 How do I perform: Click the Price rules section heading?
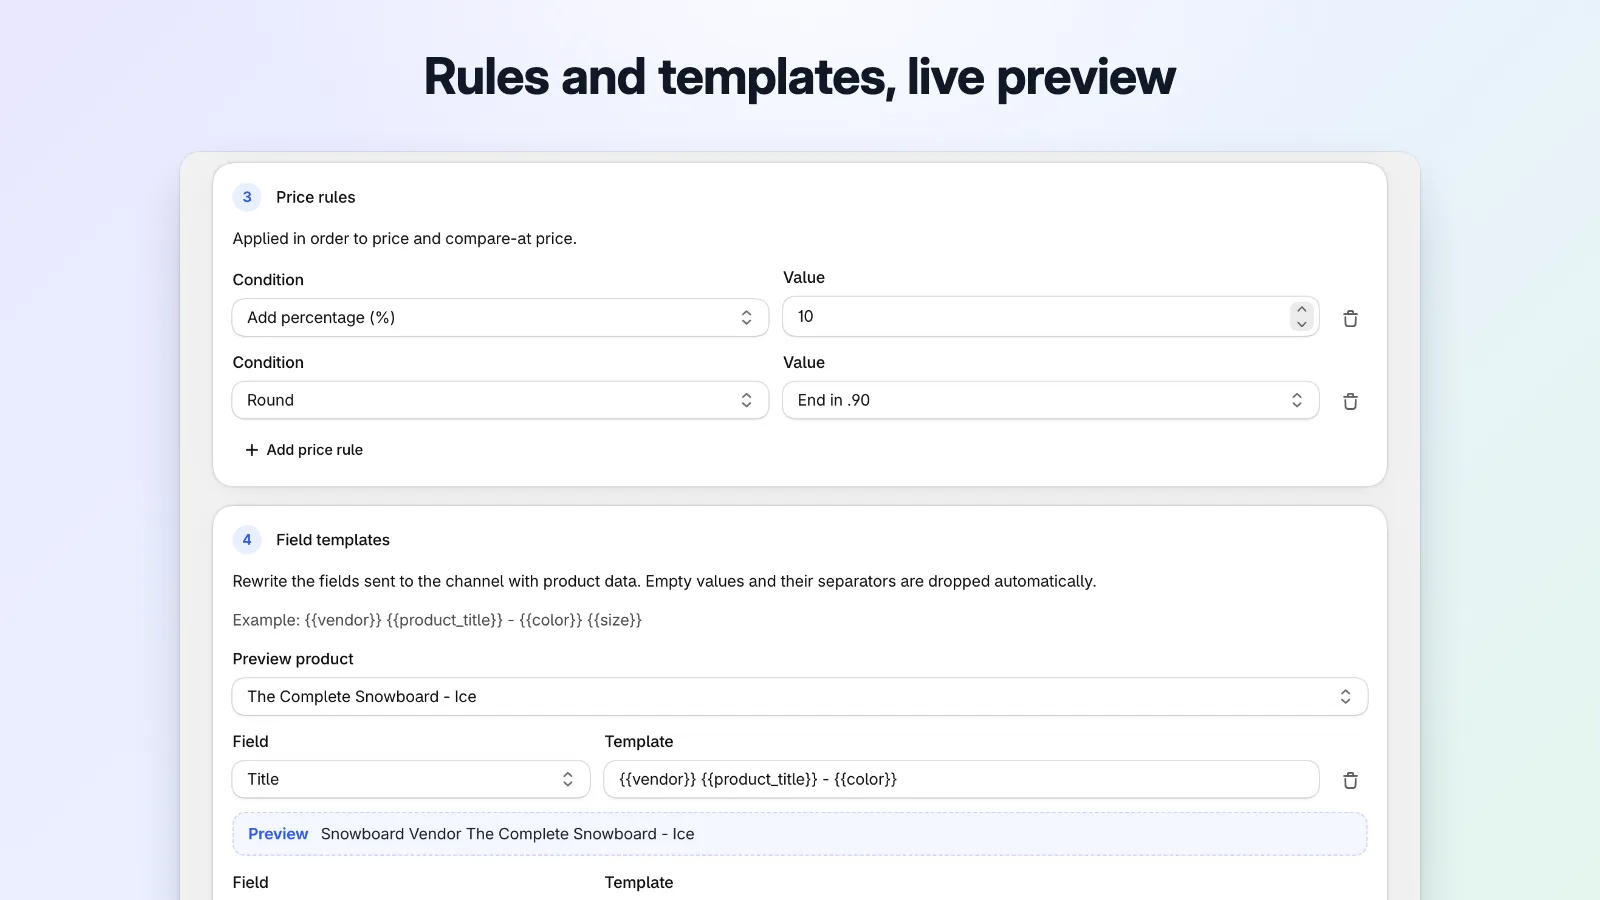316,197
